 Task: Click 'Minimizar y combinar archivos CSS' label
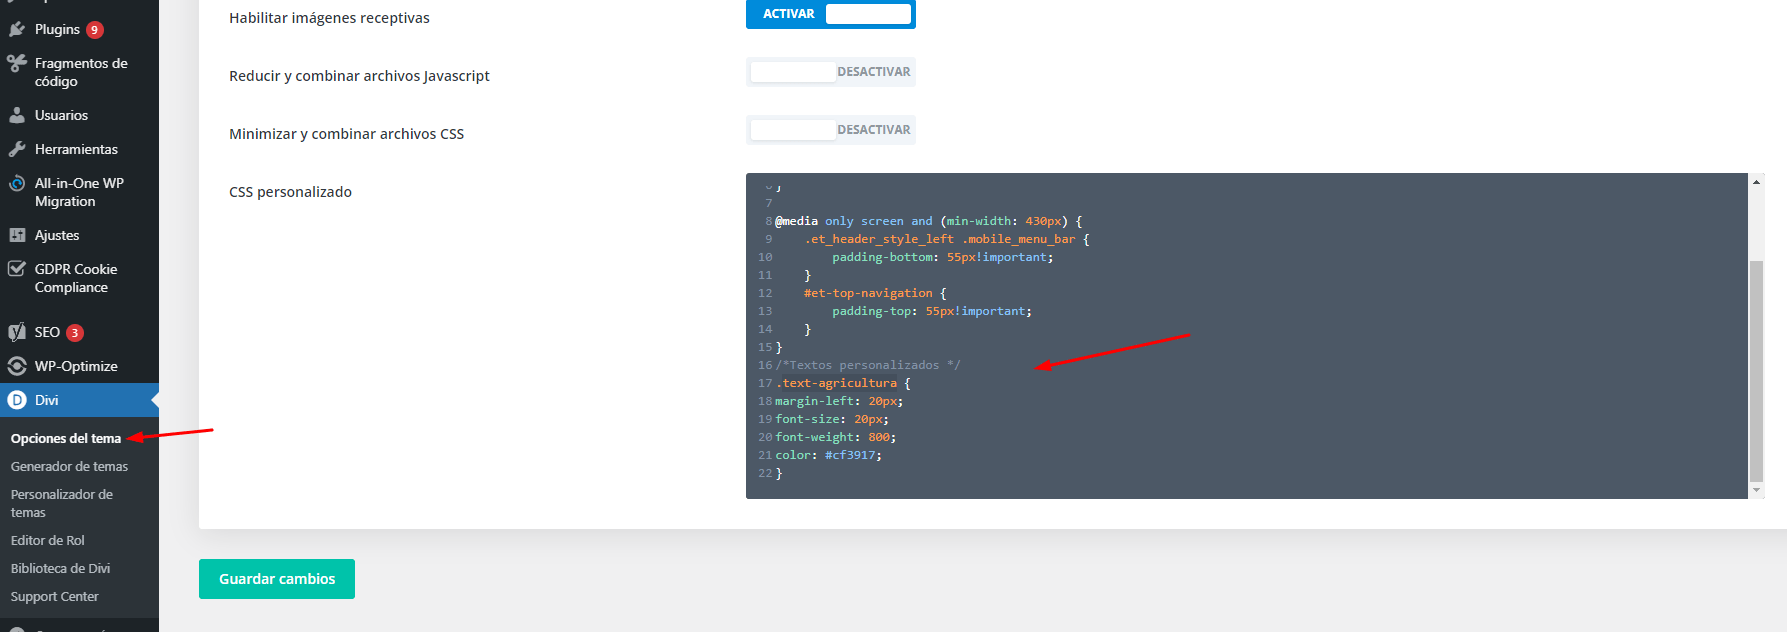click(x=346, y=134)
